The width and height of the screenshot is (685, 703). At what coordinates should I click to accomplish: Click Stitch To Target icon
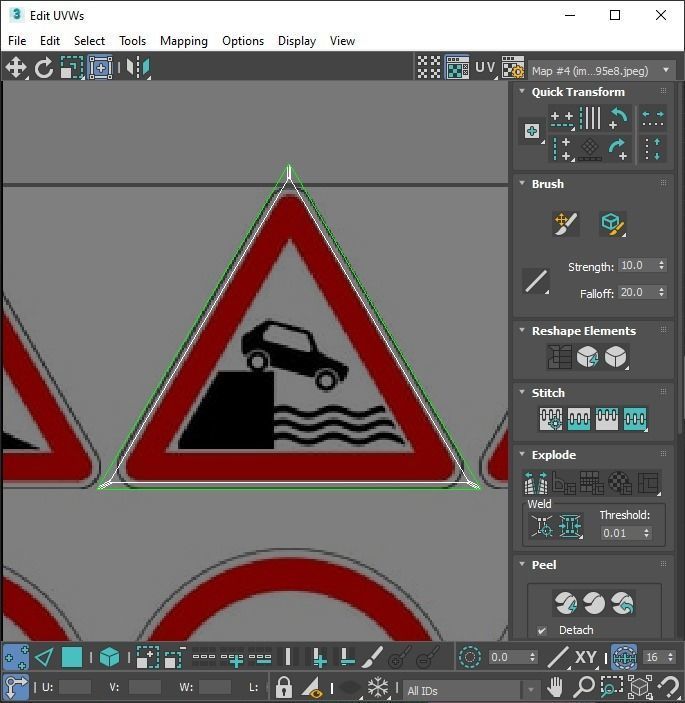(x=551, y=419)
